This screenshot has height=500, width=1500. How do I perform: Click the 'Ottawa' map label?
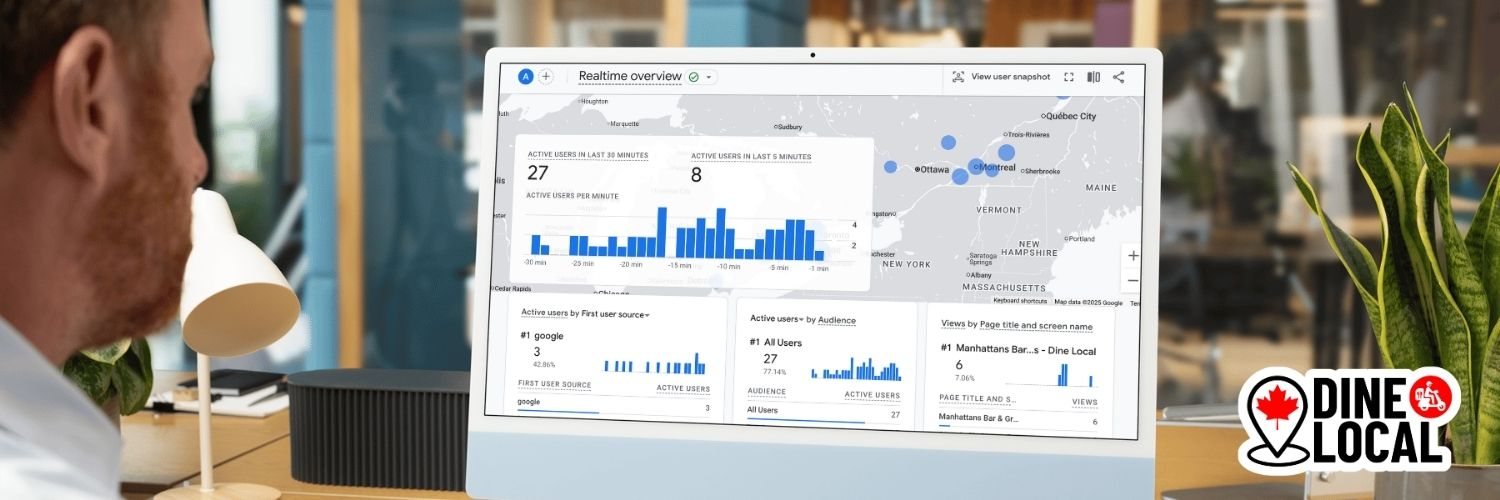point(934,170)
